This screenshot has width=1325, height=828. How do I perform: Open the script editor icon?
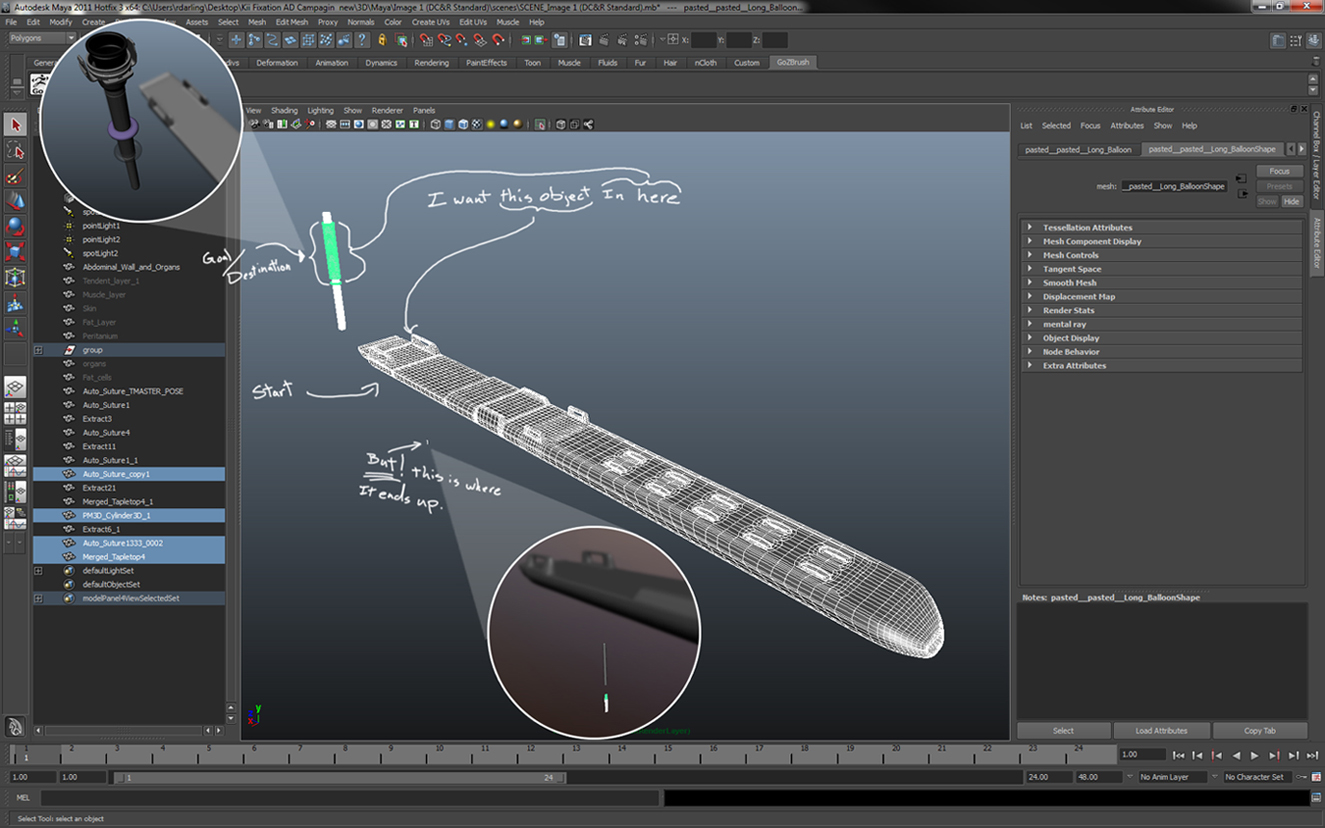[x=1316, y=798]
